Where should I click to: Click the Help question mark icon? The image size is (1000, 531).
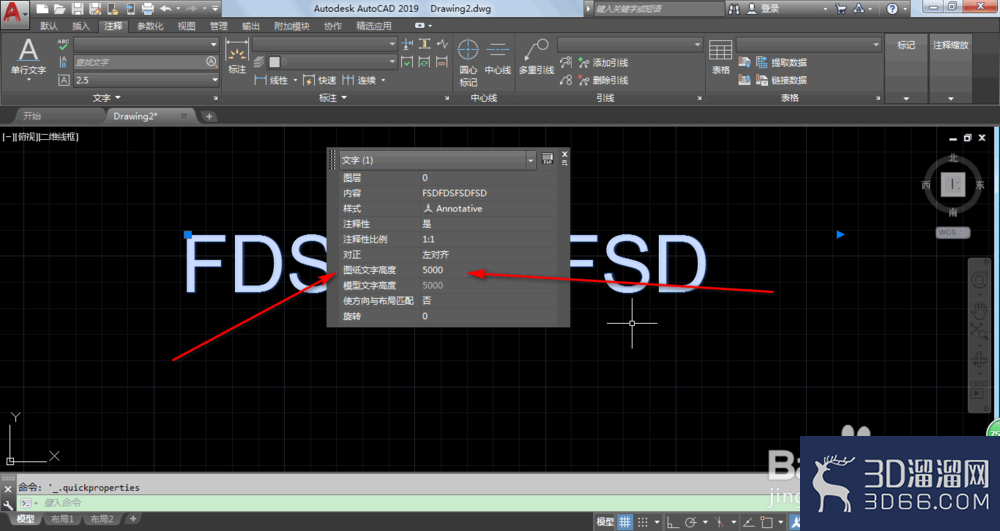[x=892, y=9]
